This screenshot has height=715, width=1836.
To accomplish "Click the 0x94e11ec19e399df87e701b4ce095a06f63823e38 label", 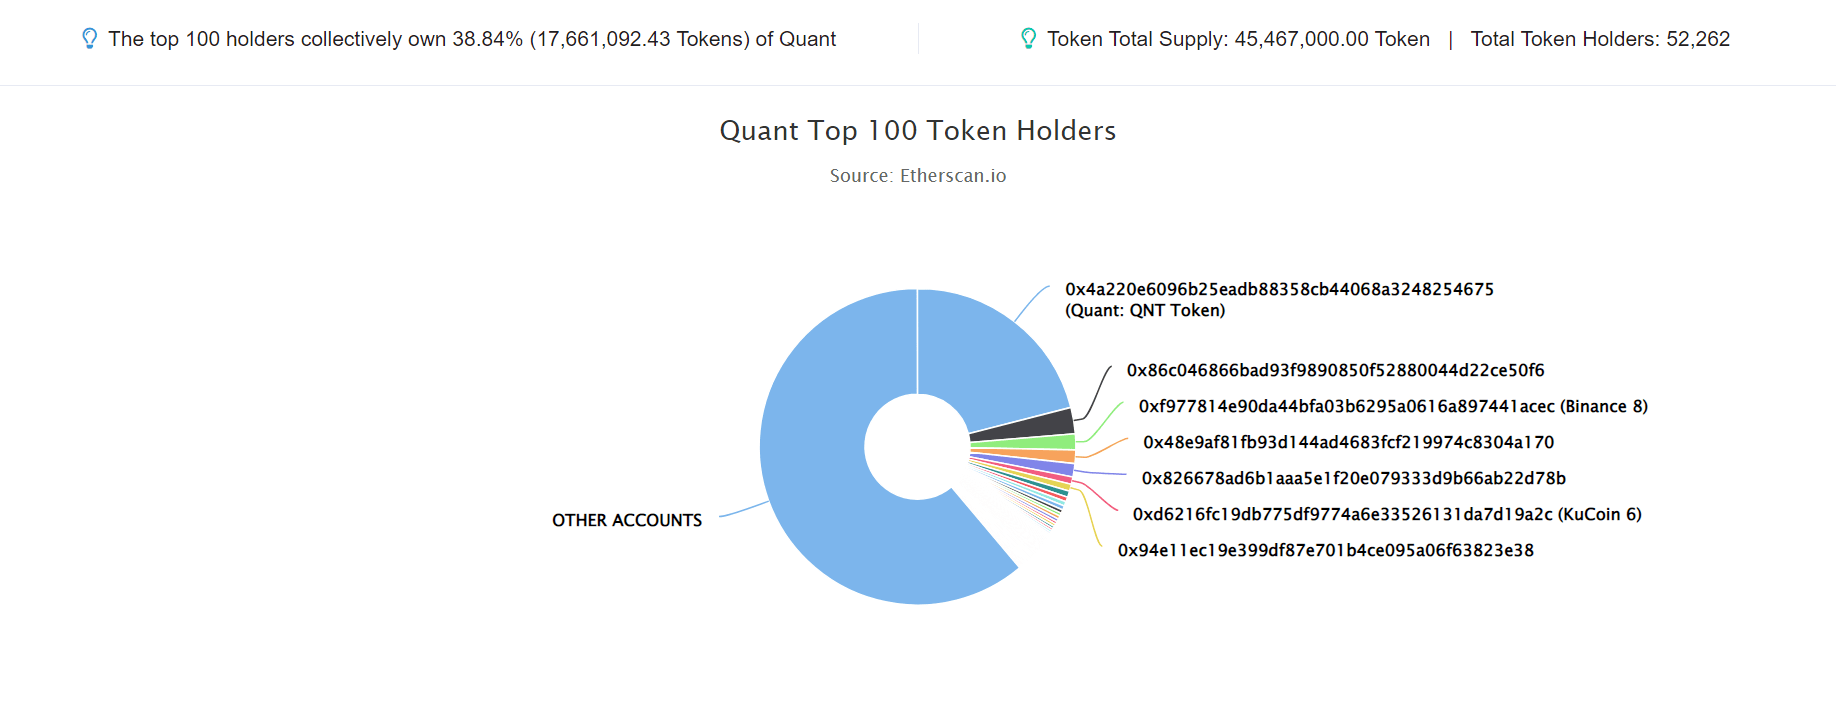I will [x=1325, y=550].
